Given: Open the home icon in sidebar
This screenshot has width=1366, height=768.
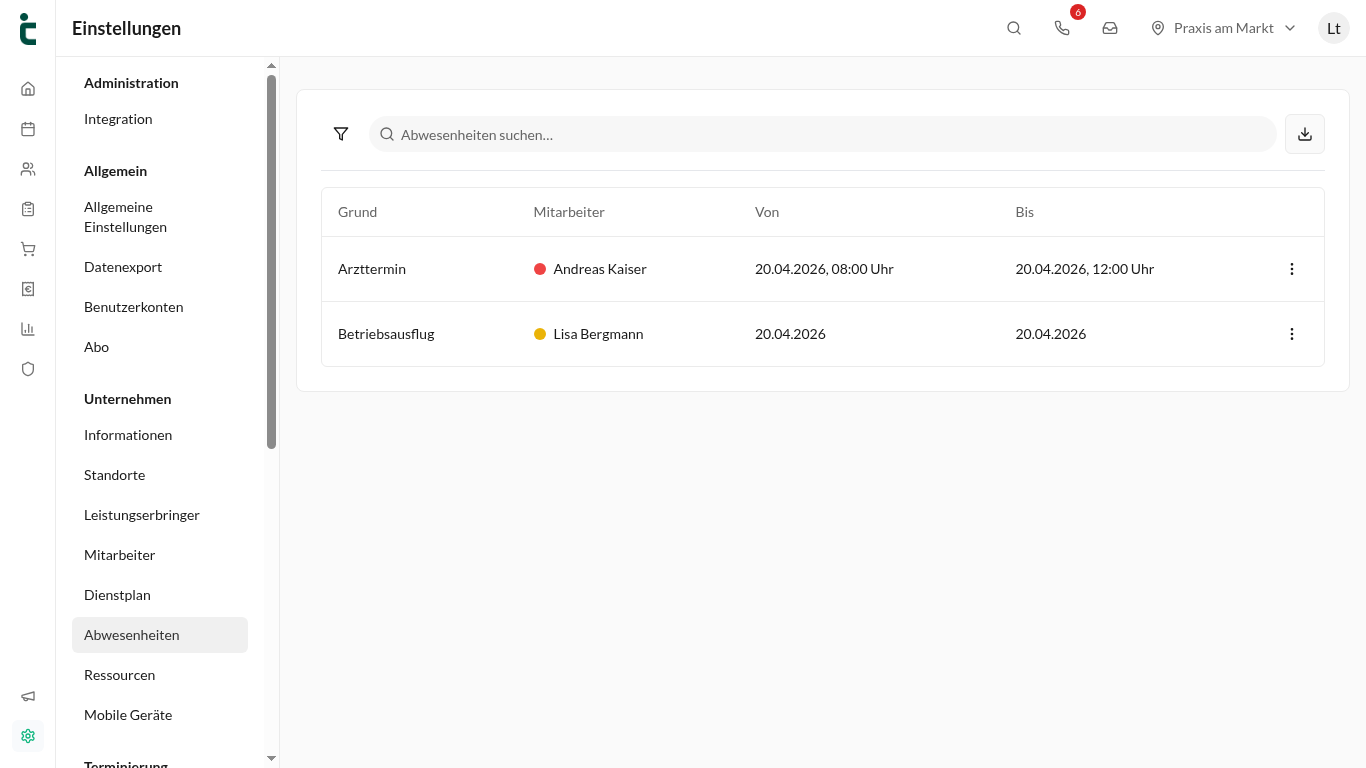Looking at the screenshot, I should coord(28,89).
